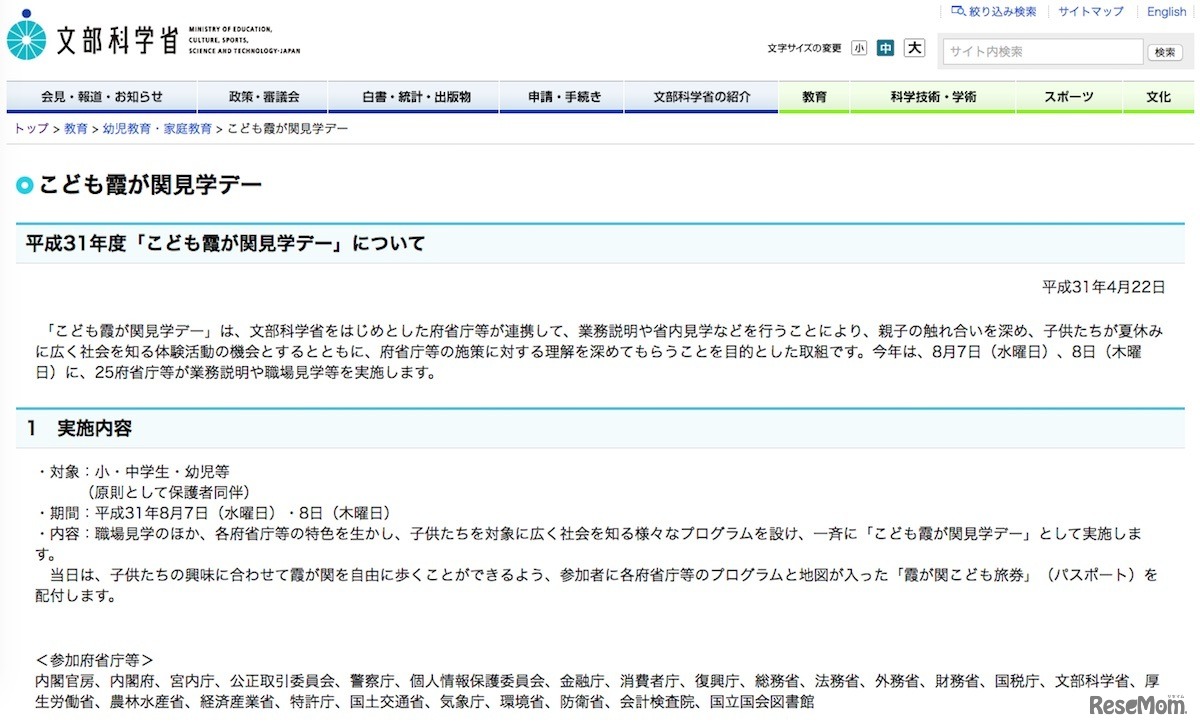Viewport: 1200px width, 728px height.
Task: Click the 平成31年度「こども霞が関見学デー」について heading
Action: [x=225, y=243]
